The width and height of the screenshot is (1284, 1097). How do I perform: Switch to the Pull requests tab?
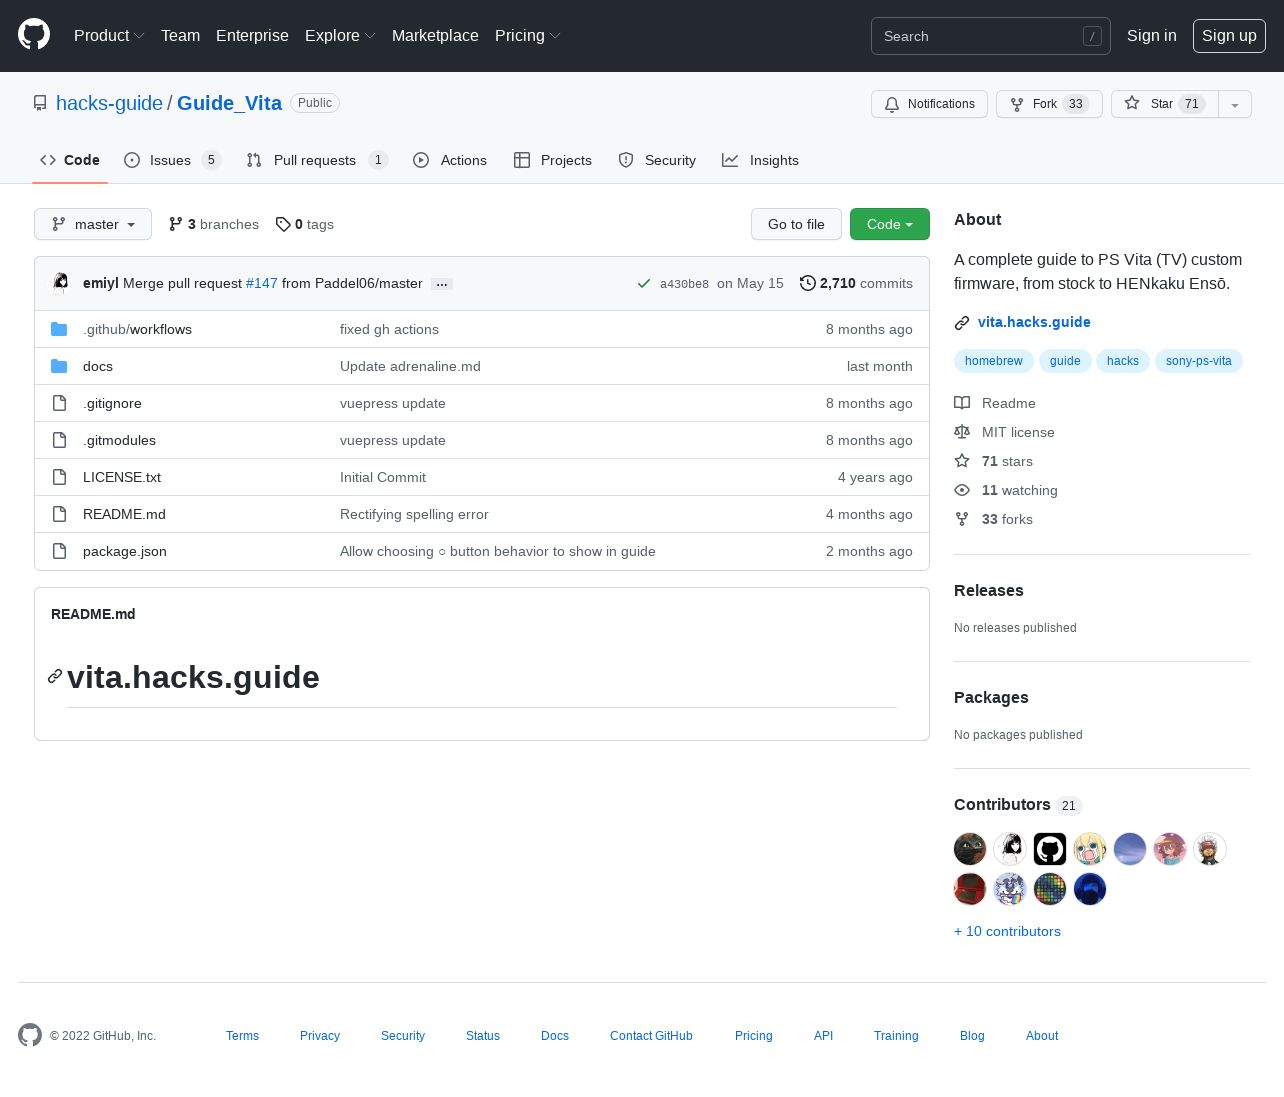point(316,160)
